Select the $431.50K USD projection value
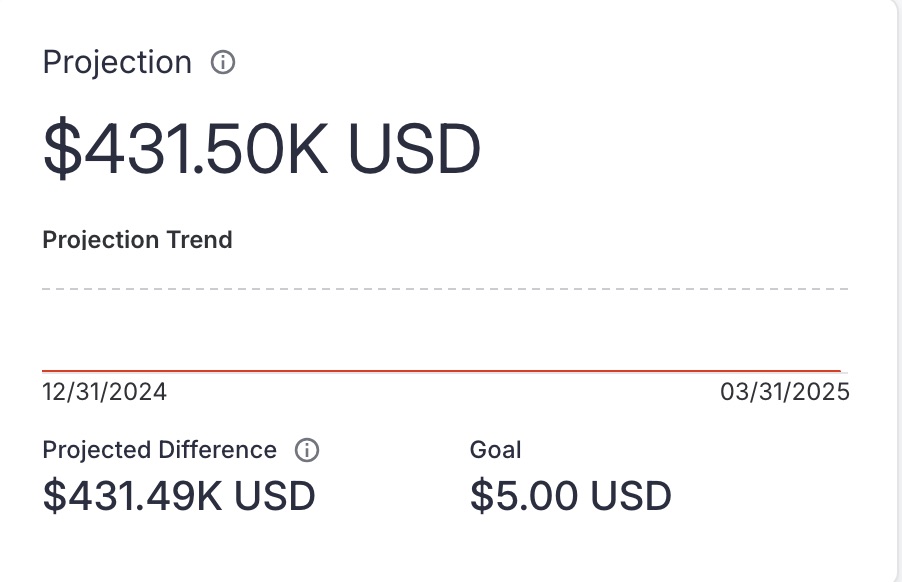This screenshot has width=902, height=582. coord(260,146)
